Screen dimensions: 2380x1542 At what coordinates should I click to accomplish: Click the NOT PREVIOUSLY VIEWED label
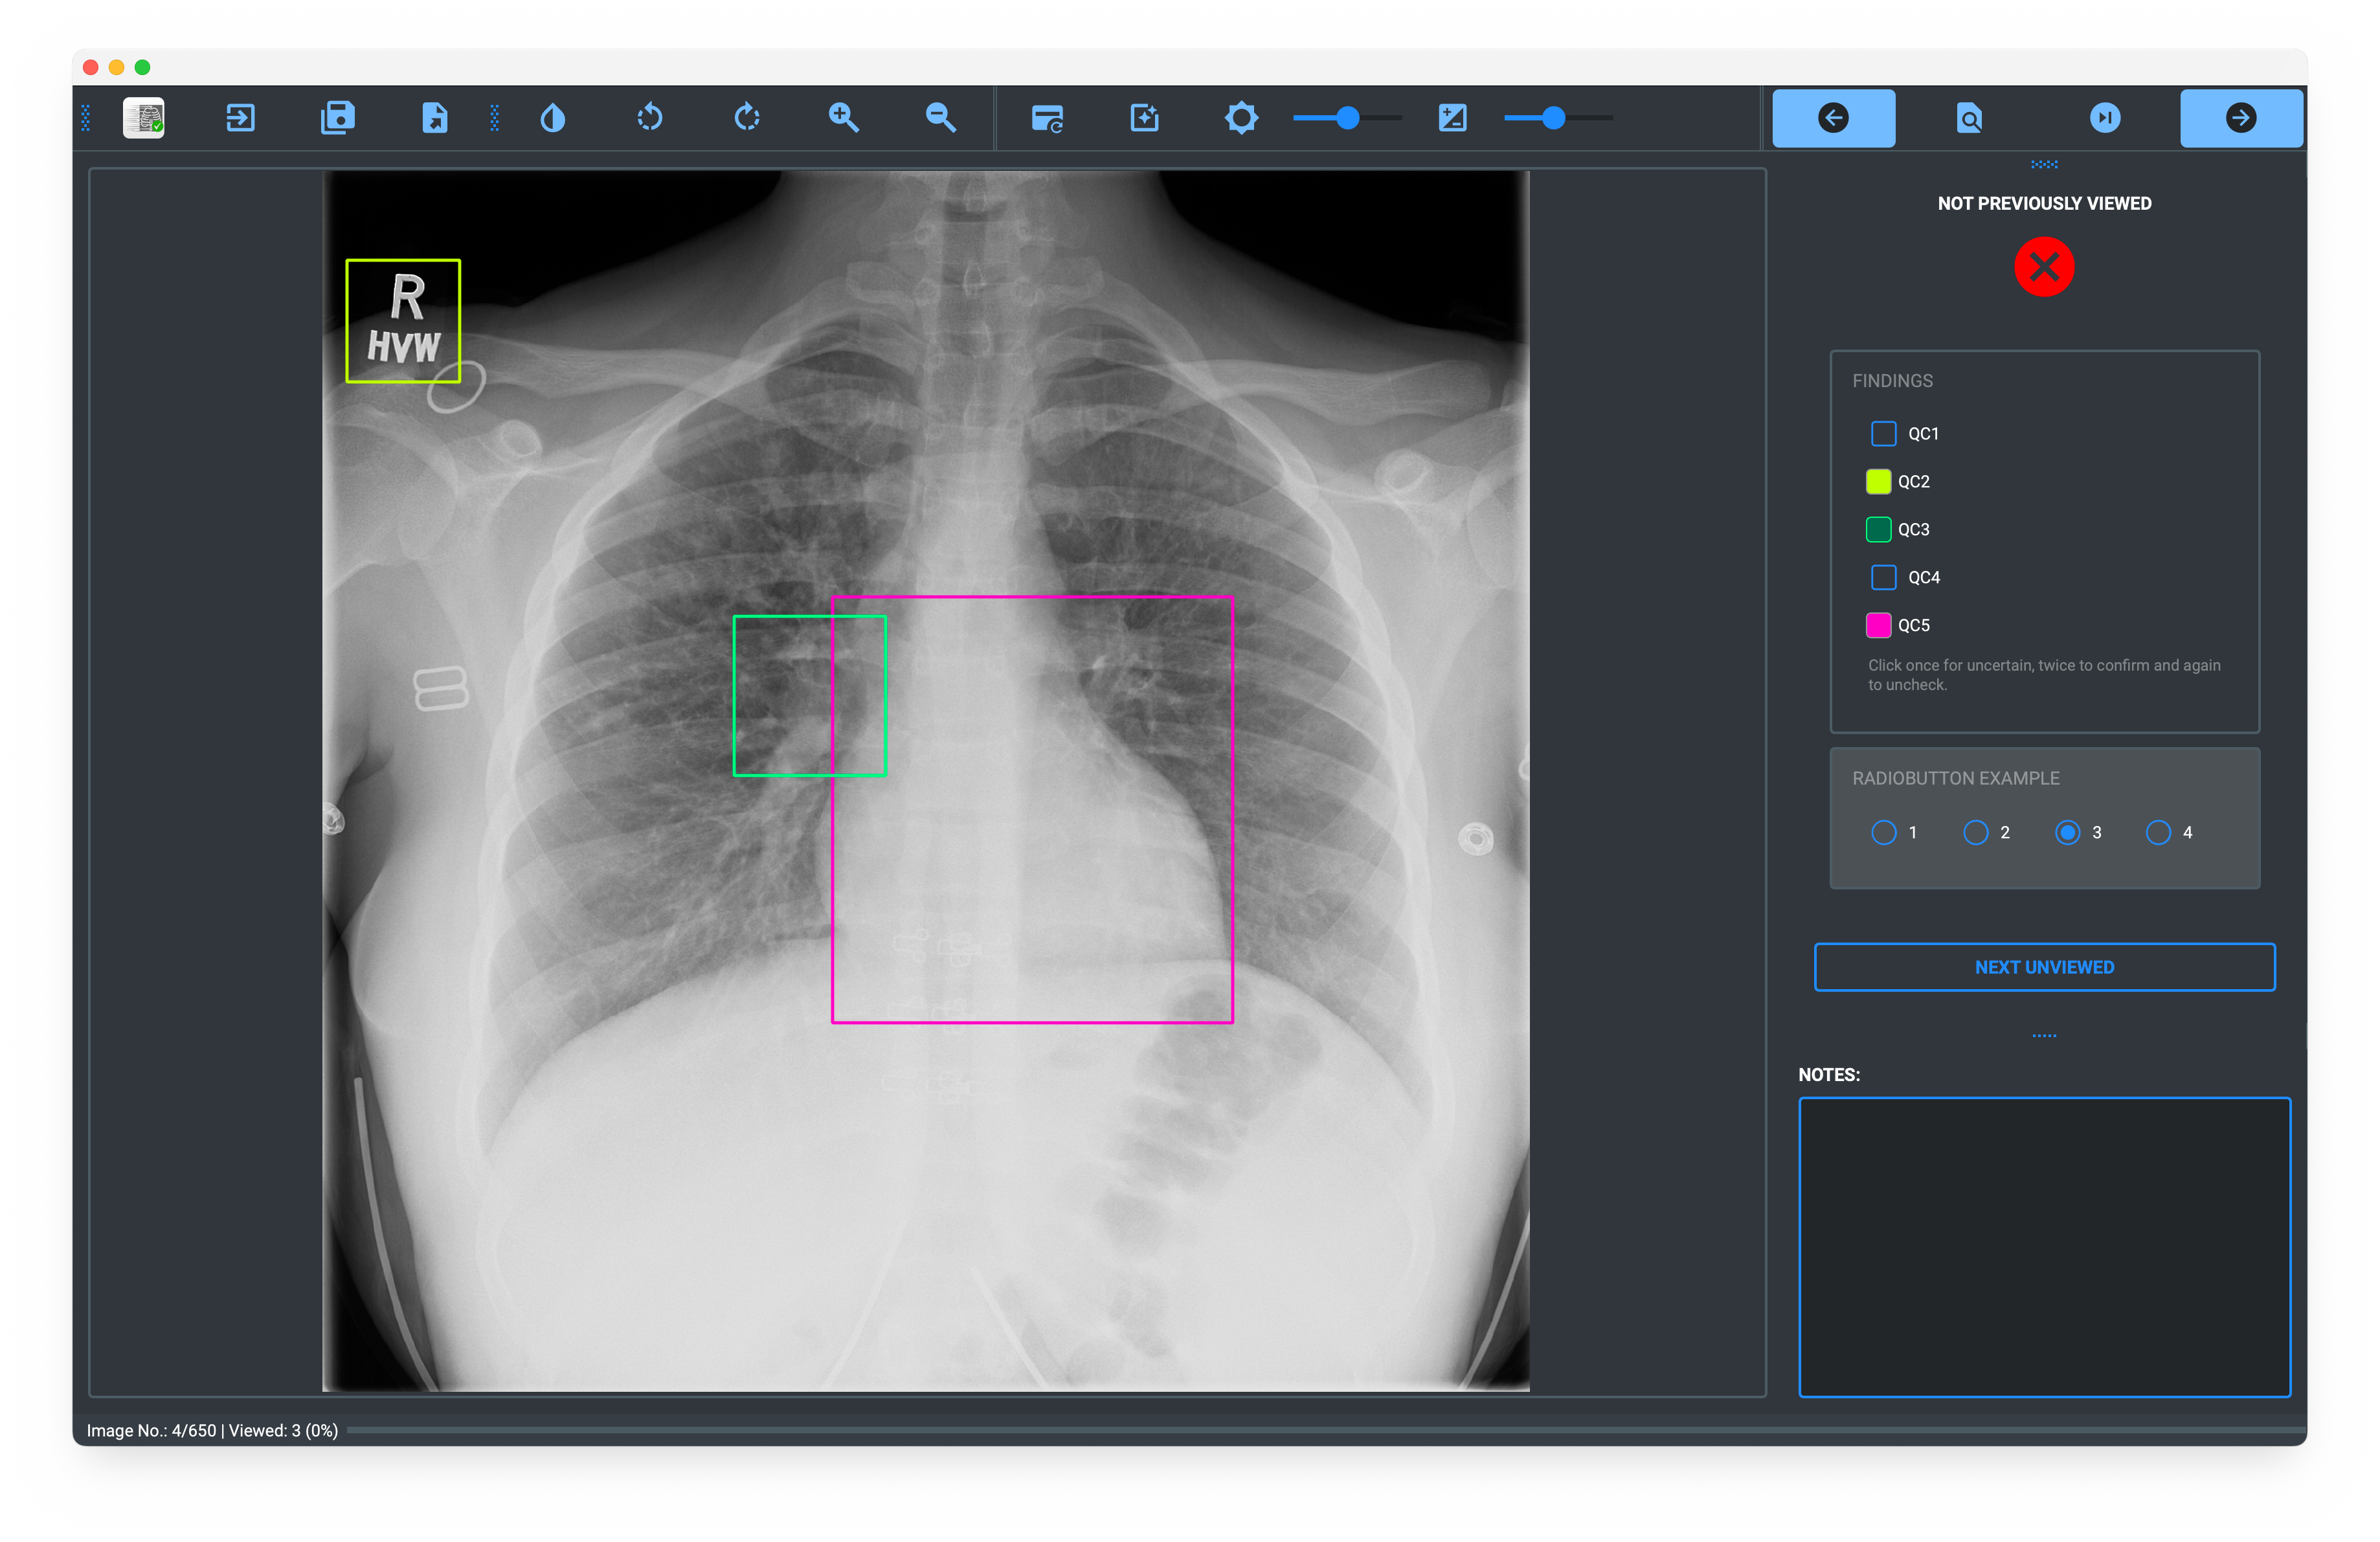coord(2044,204)
